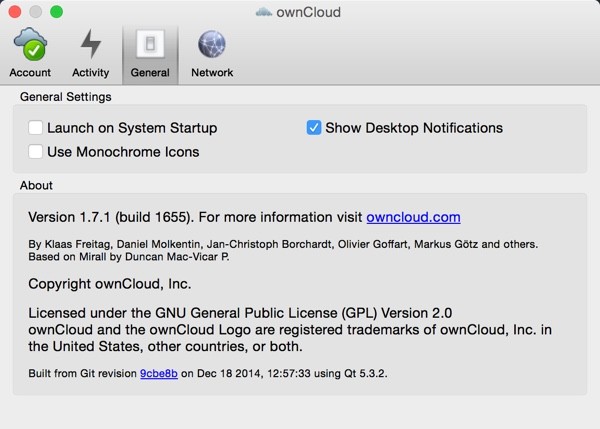Open the Activity lightning bolt tab
Screen dimensions: 600x429
click(x=91, y=53)
